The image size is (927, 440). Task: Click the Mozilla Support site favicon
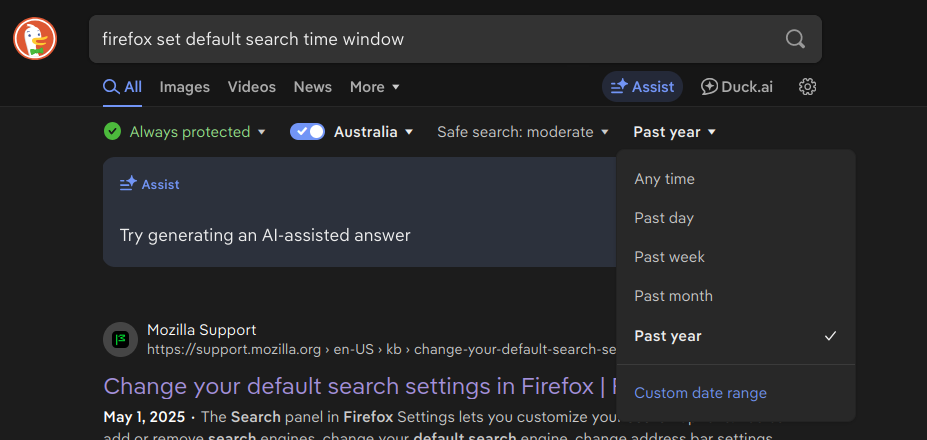121,339
